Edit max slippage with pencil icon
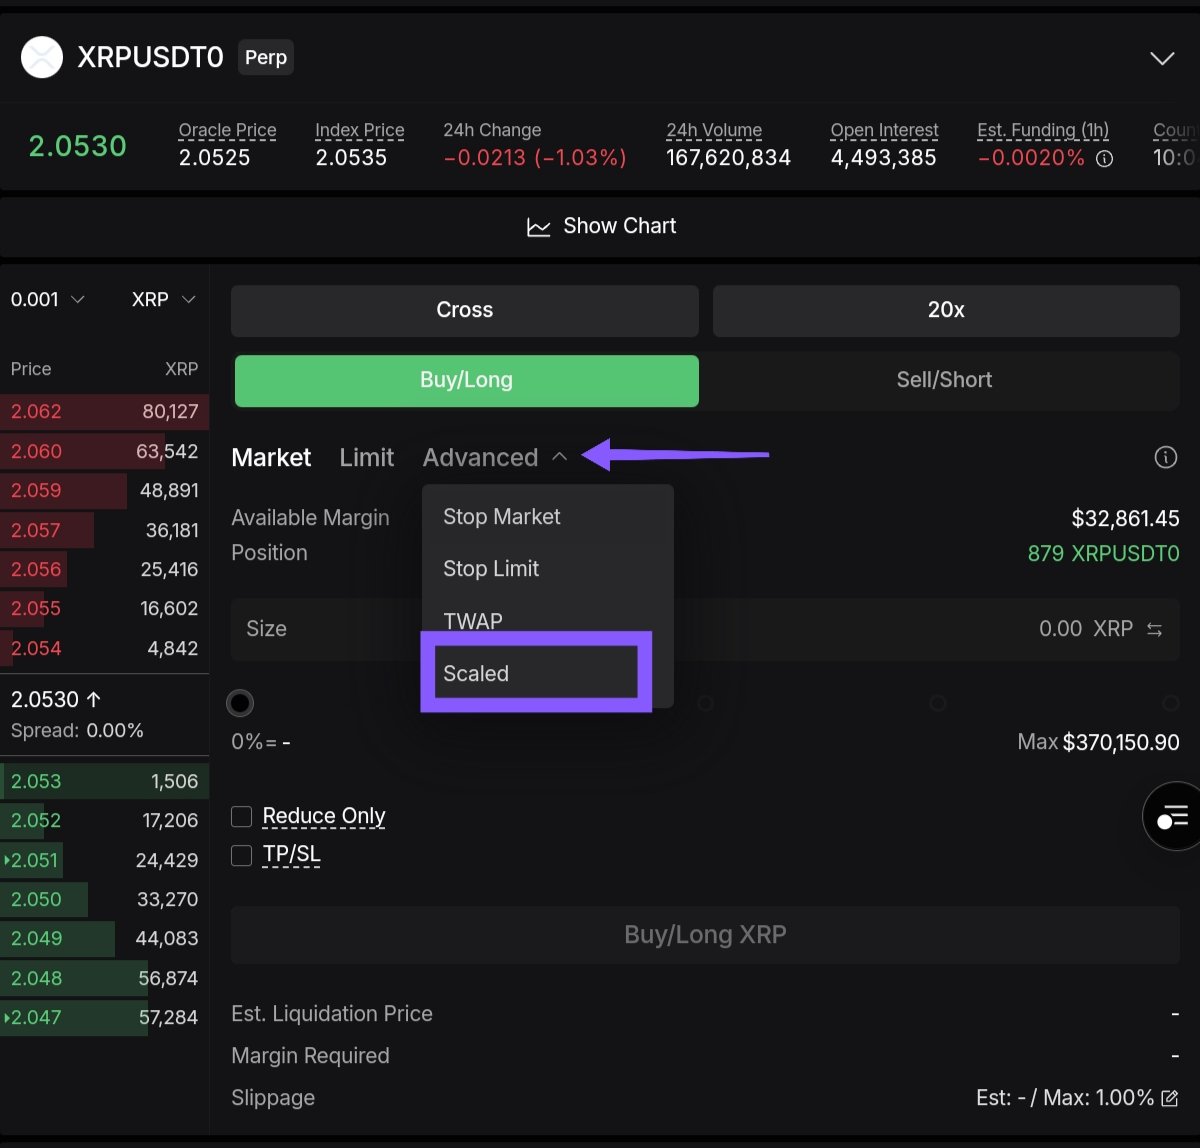 [1170, 1098]
